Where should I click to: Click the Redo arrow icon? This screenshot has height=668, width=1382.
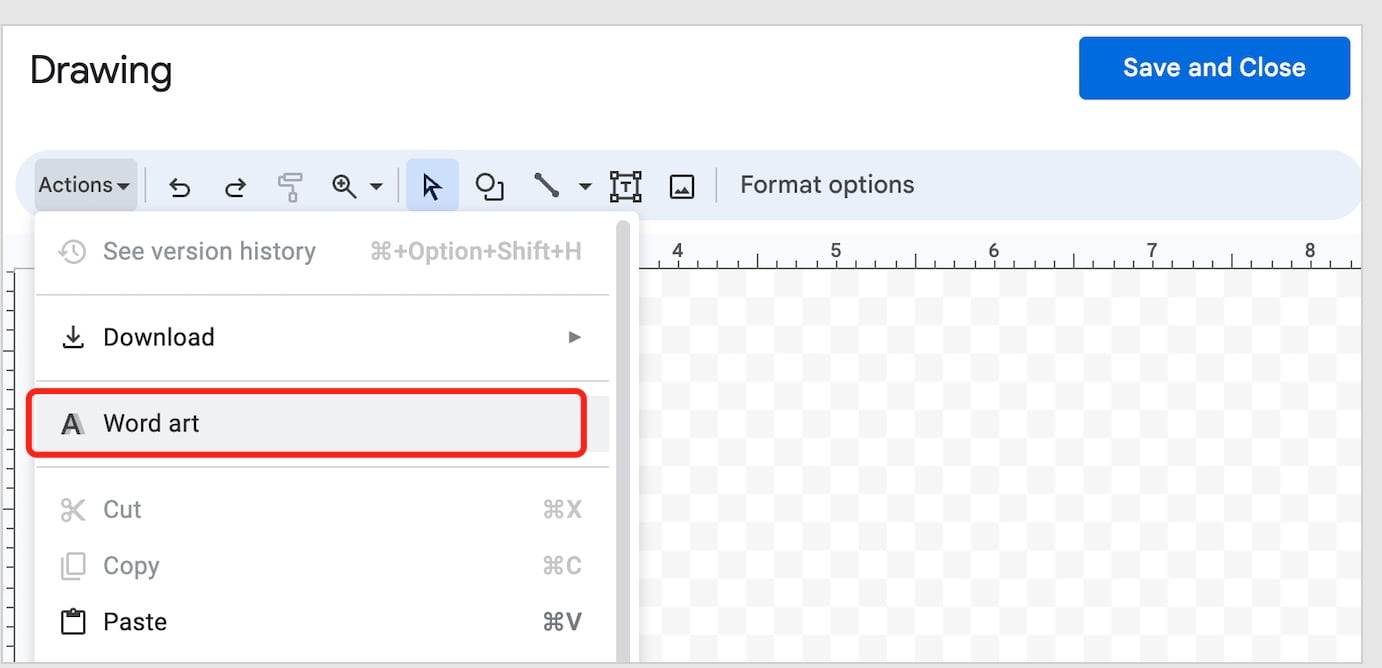pyautogui.click(x=235, y=186)
